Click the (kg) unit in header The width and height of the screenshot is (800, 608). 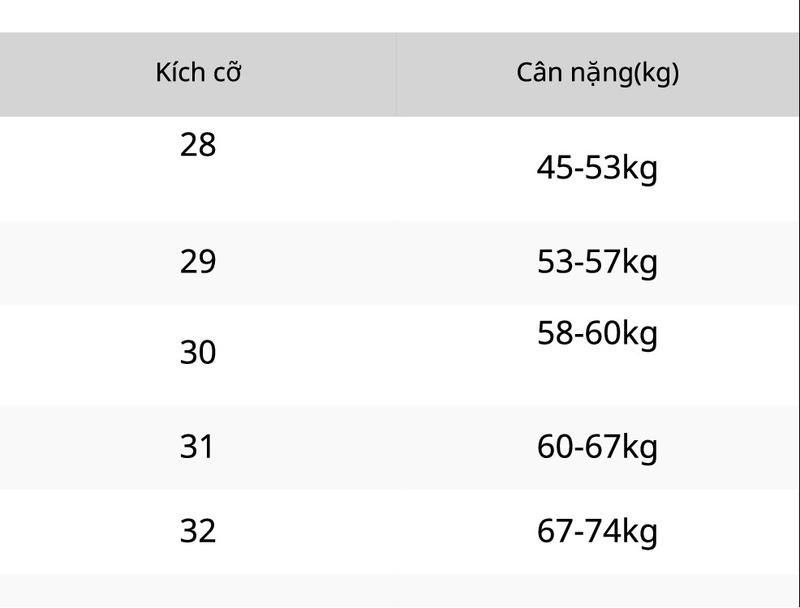point(656,74)
